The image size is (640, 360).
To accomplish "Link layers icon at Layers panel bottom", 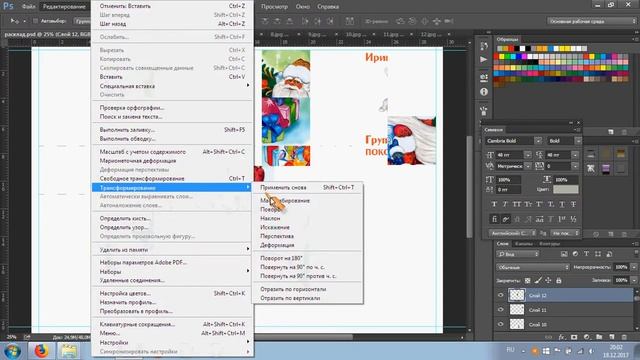I will (x=549, y=337).
